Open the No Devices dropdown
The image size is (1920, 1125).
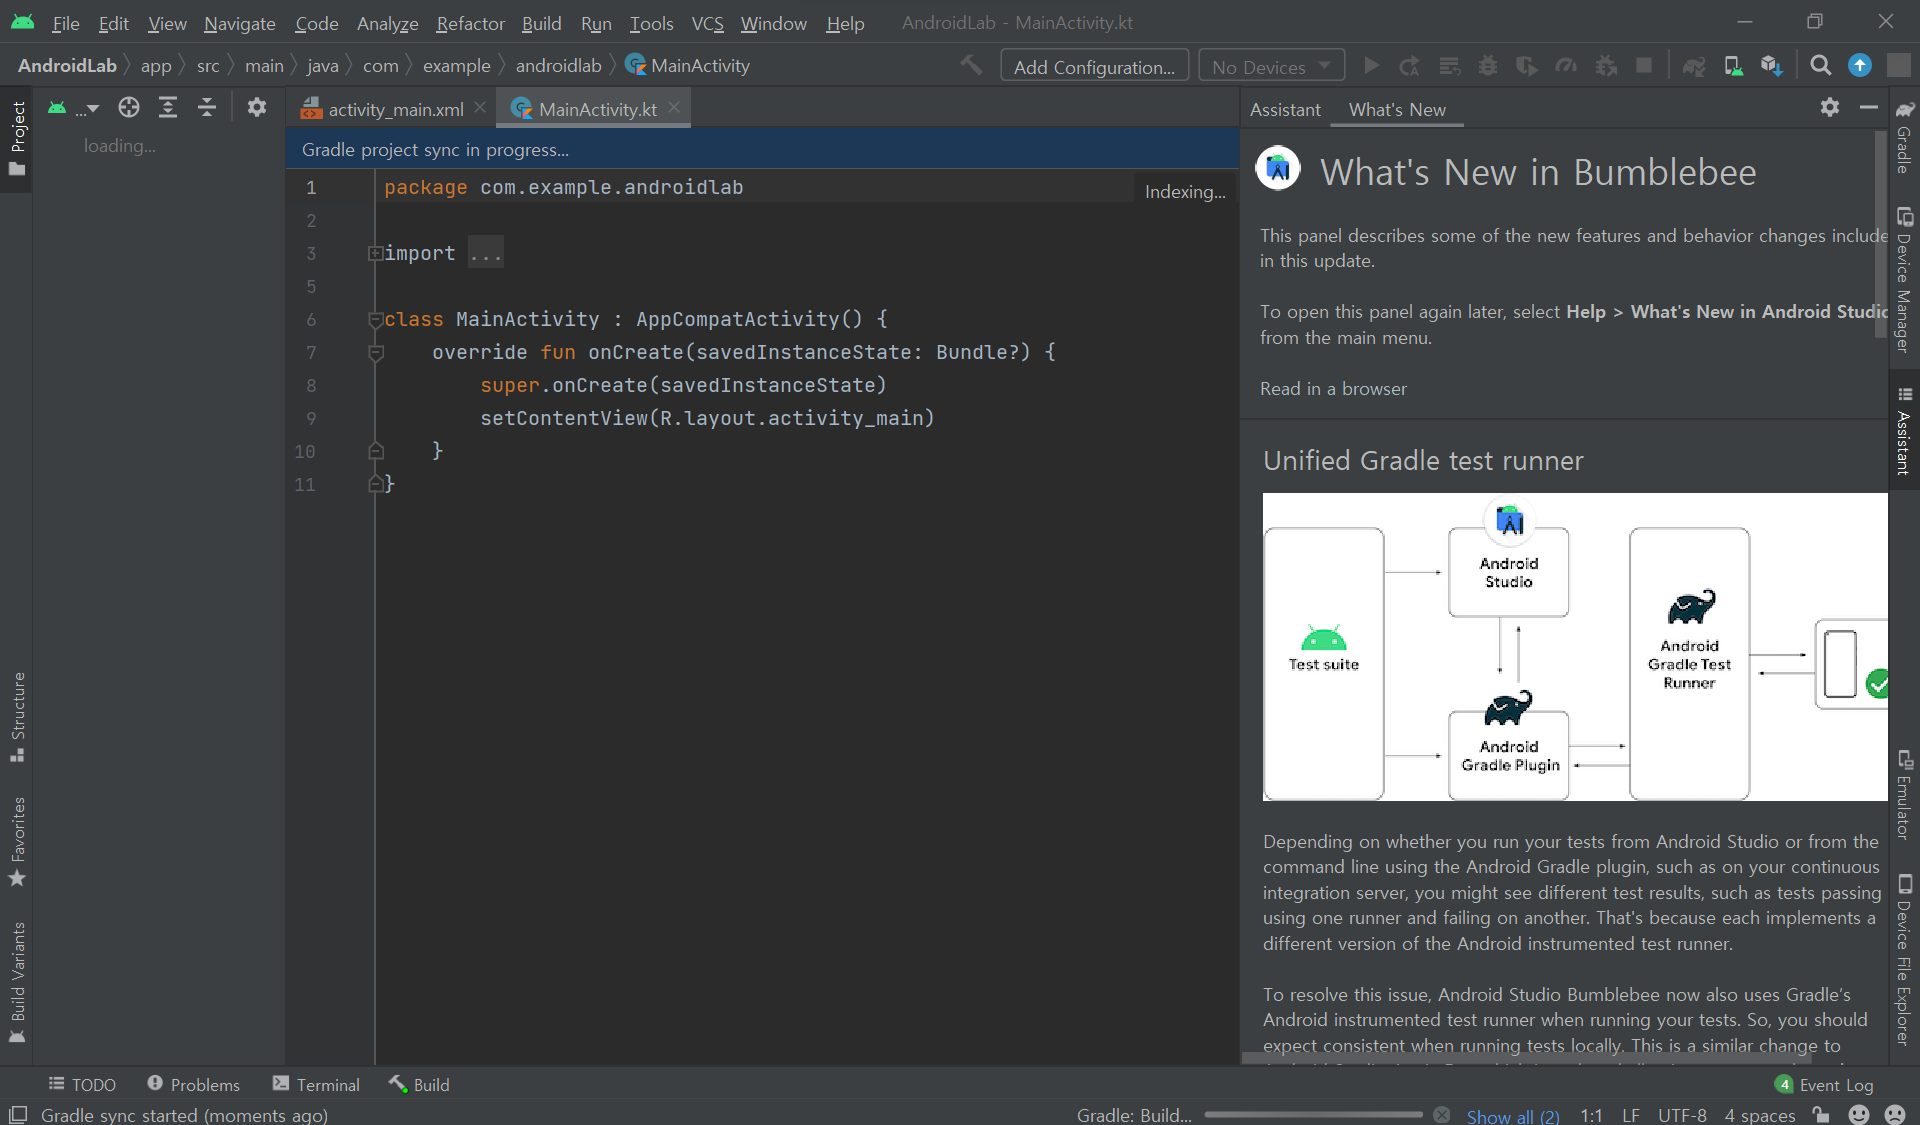tap(1271, 66)
